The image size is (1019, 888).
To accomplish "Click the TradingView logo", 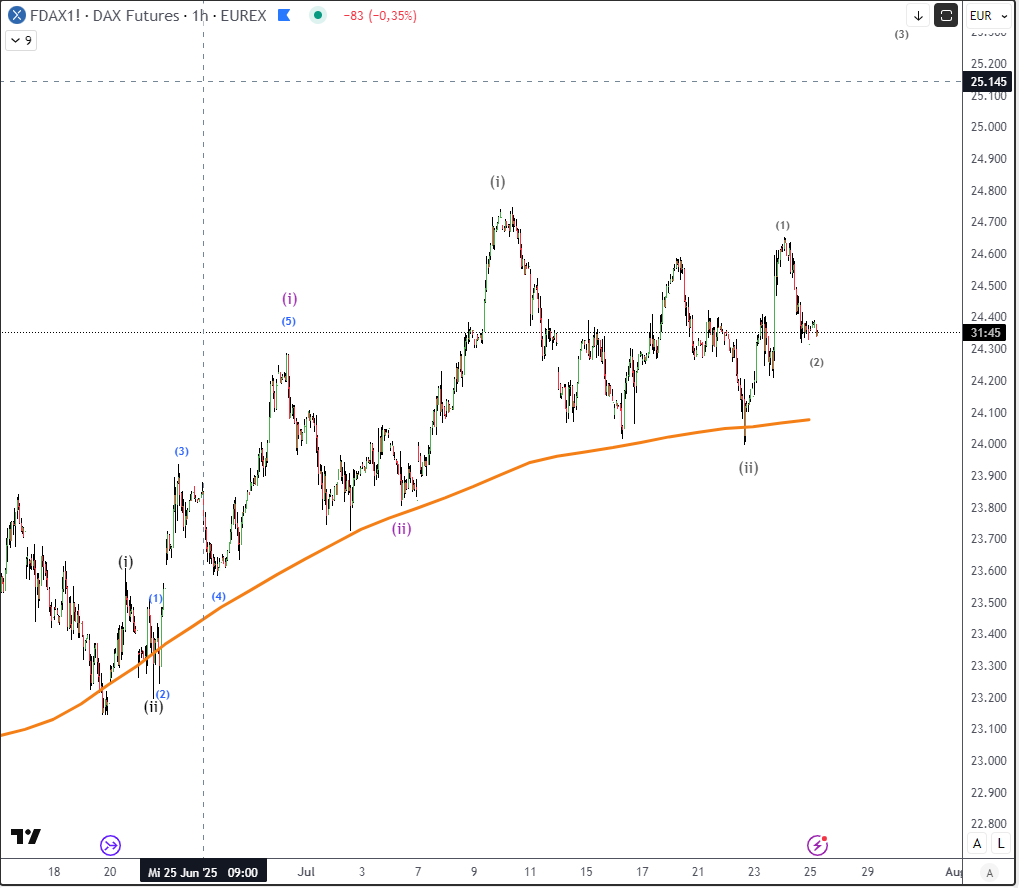I will [x=25, y=836].
